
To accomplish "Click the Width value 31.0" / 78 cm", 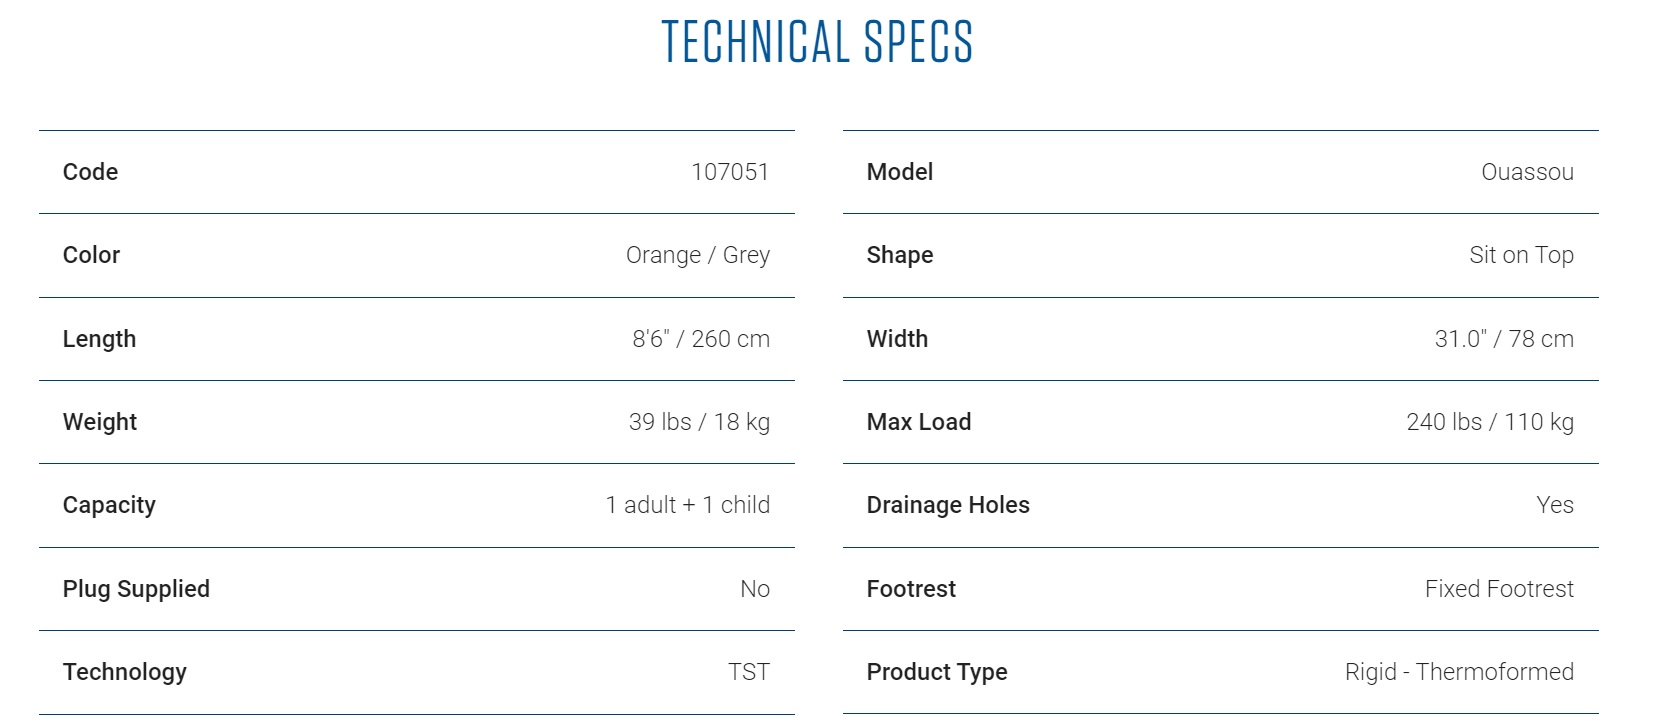I will pyautogui.click(x=1504, y=339).
